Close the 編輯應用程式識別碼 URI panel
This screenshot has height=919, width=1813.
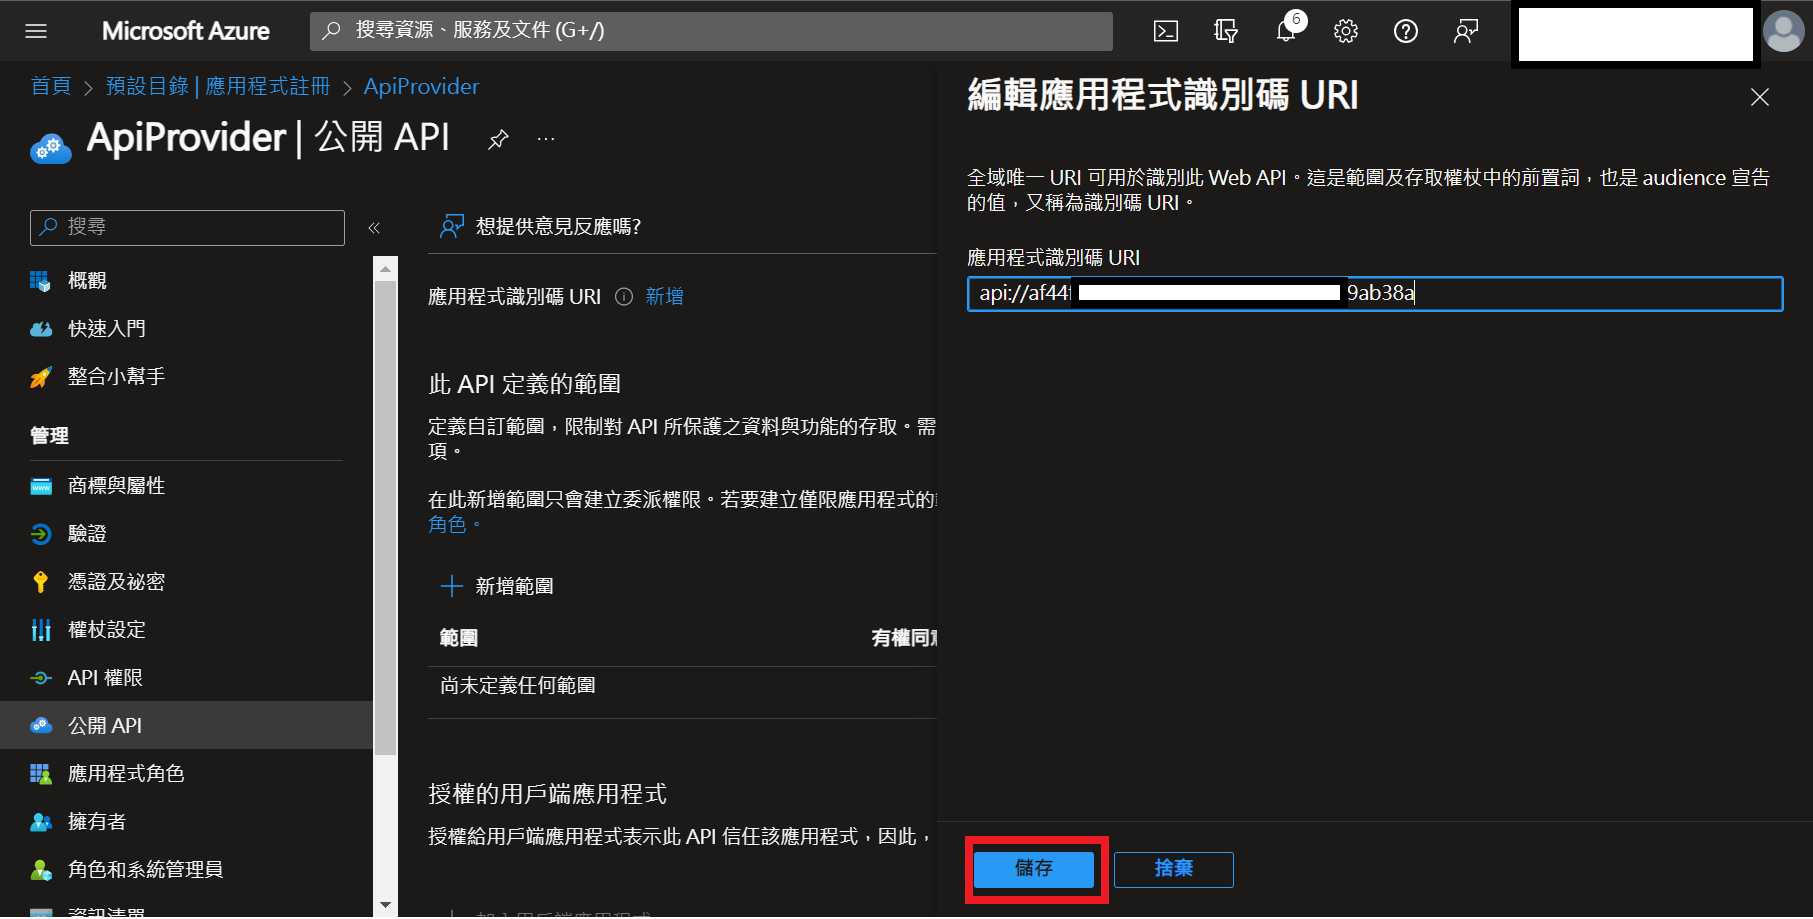(1760, 97)
